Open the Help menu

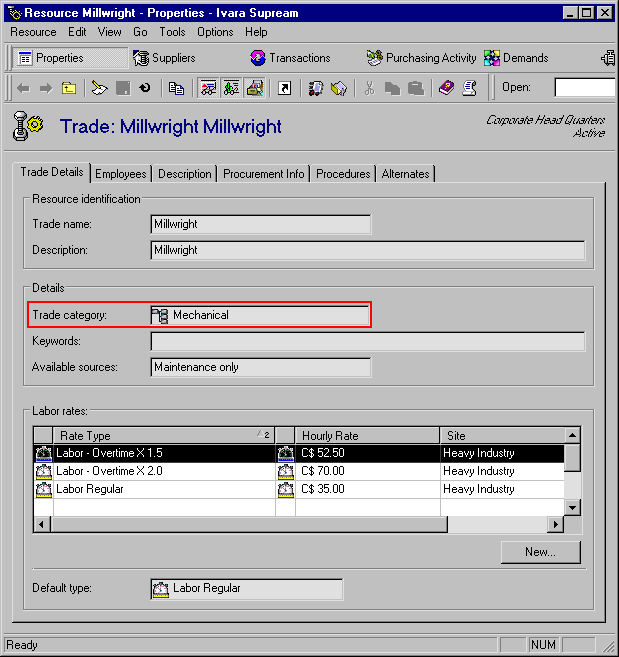256,32
